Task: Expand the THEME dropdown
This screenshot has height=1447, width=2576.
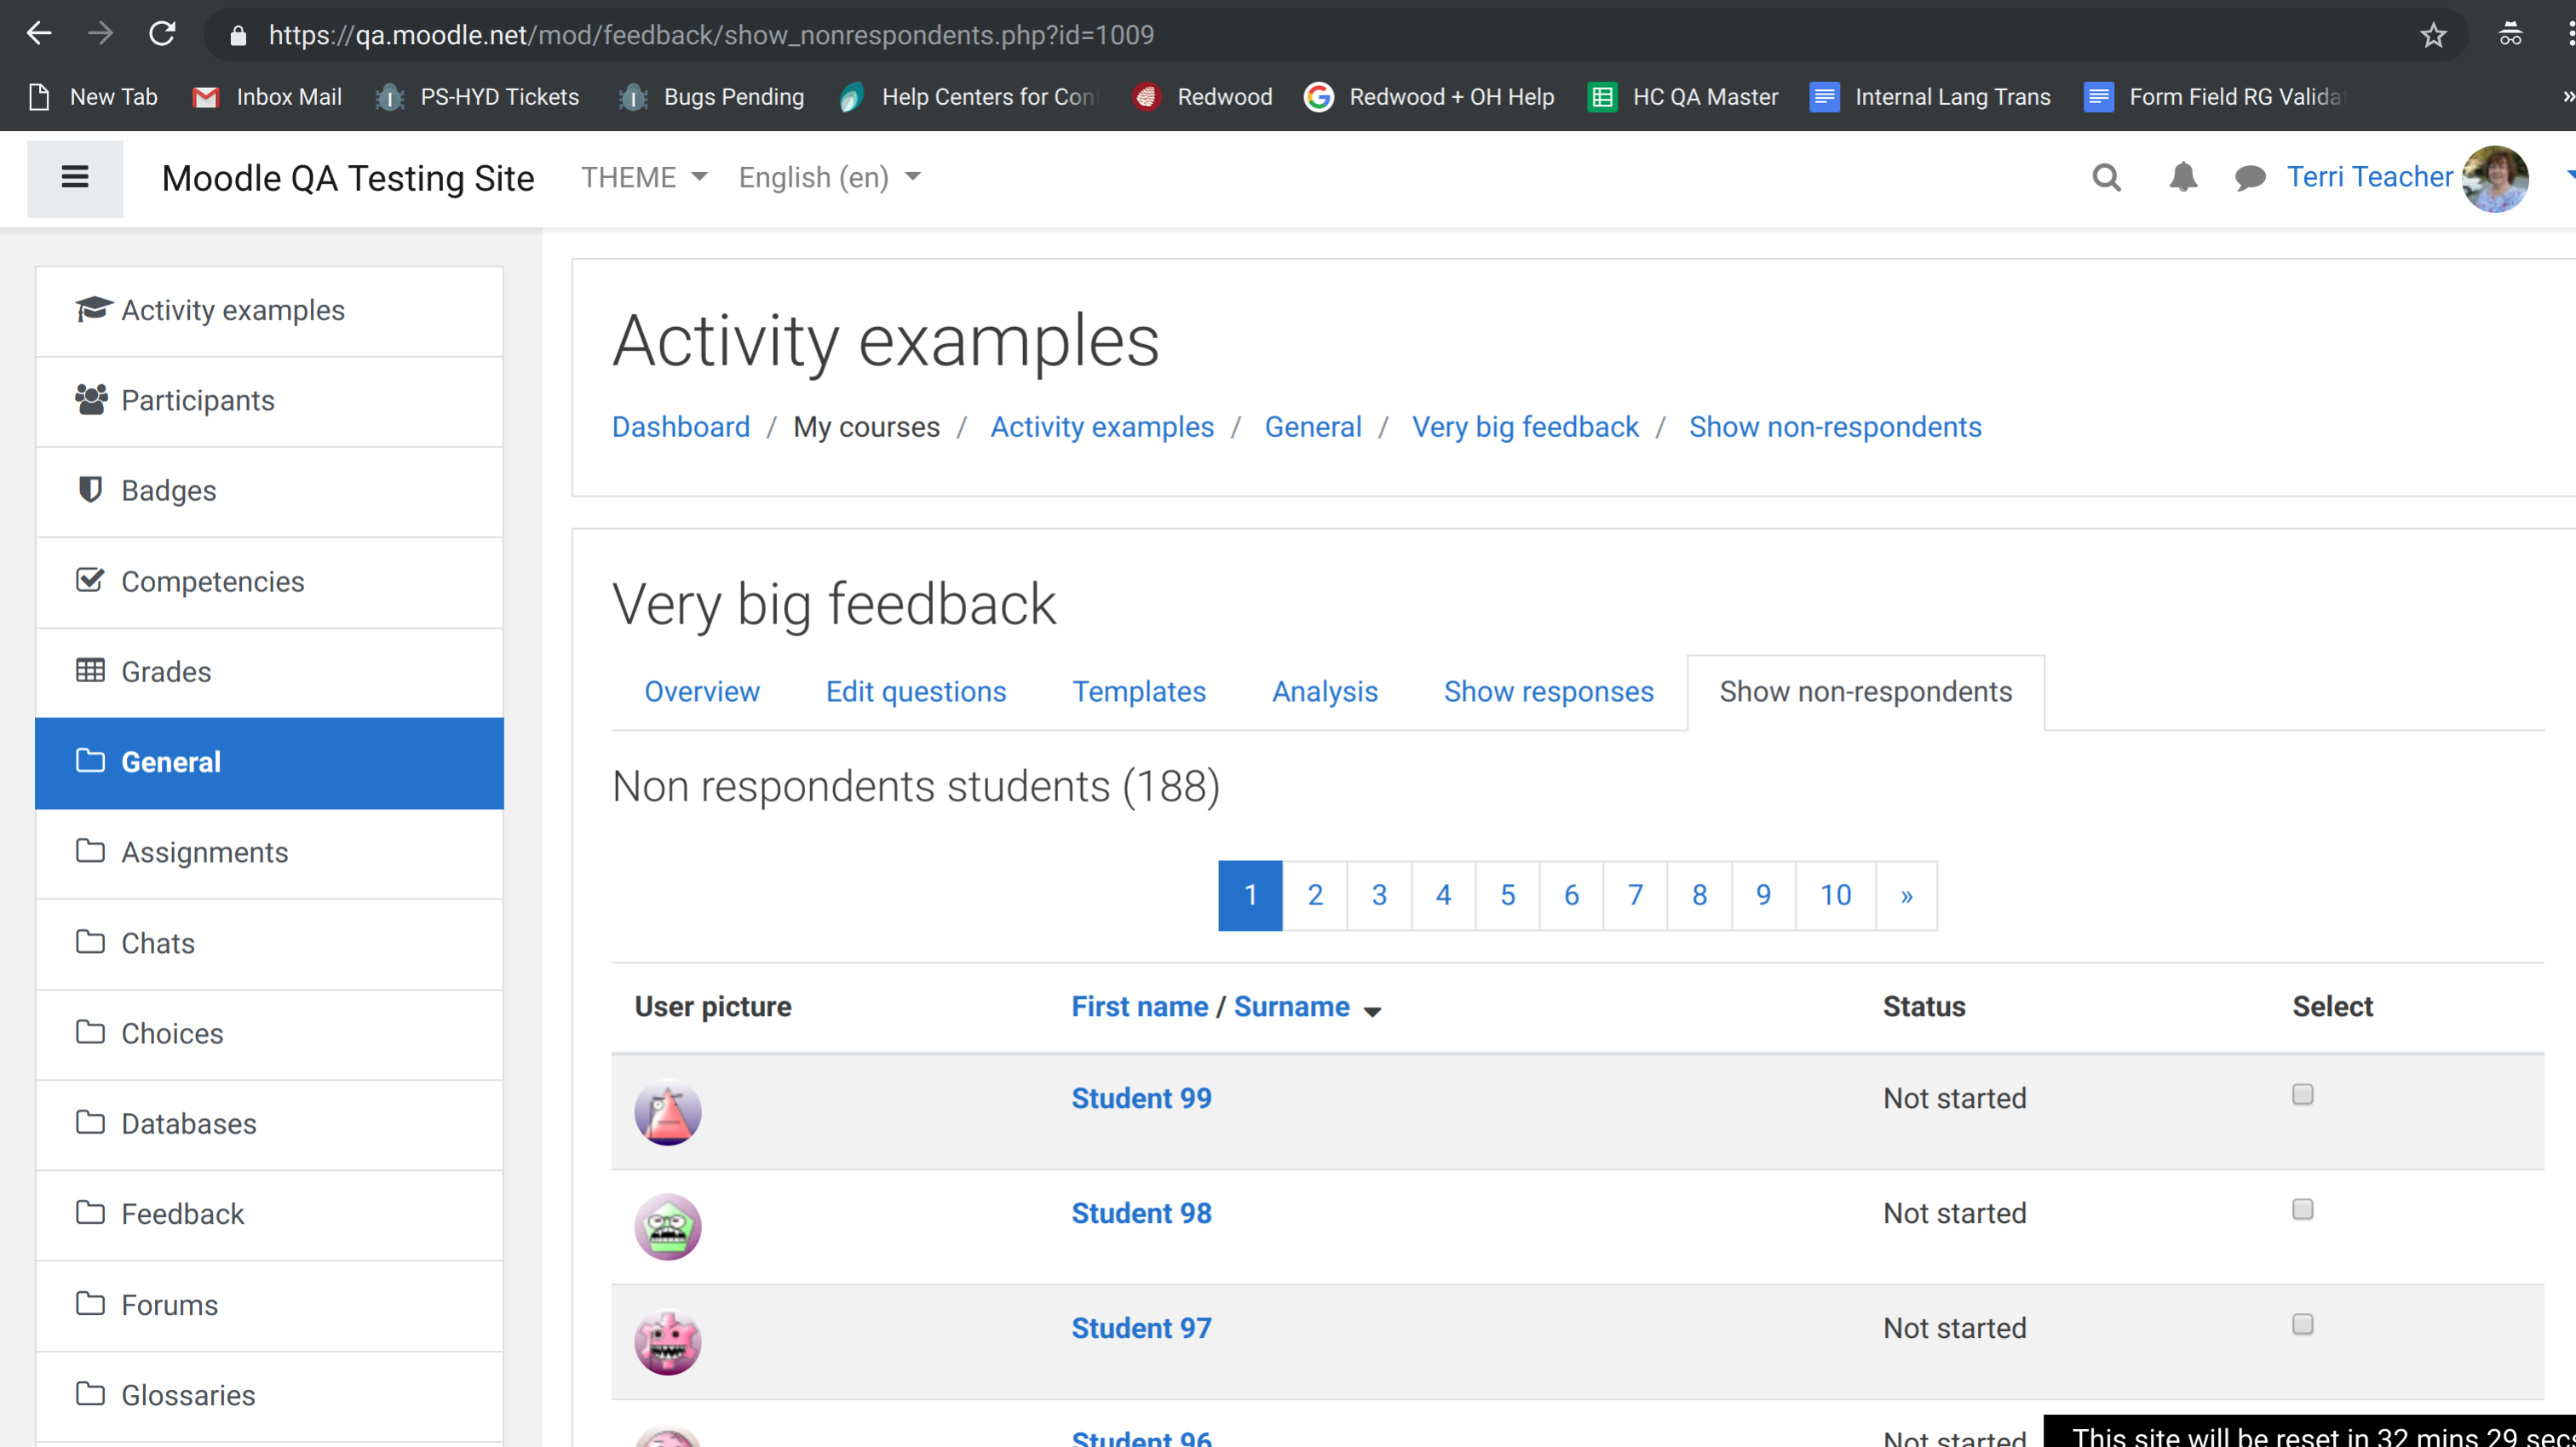Action: pyautogui.click(x=644, y=178)
